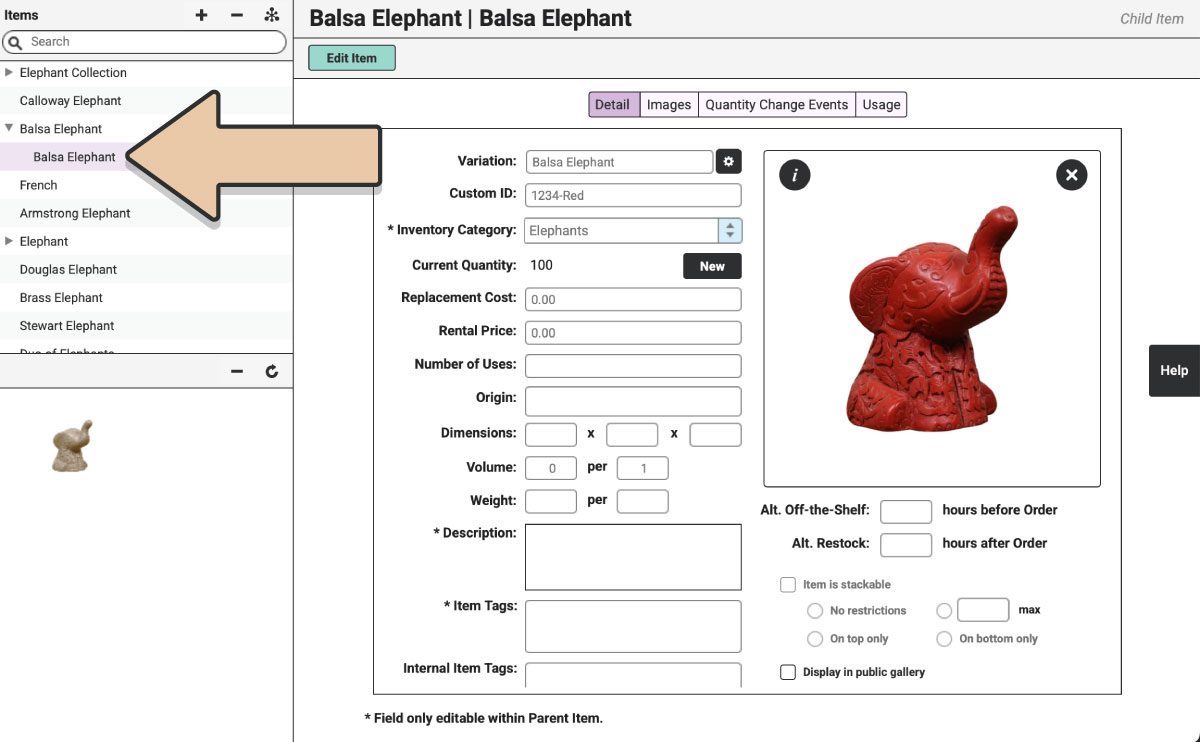
Task: Select Stewart Elephant in the list
Action: (146, 325)
